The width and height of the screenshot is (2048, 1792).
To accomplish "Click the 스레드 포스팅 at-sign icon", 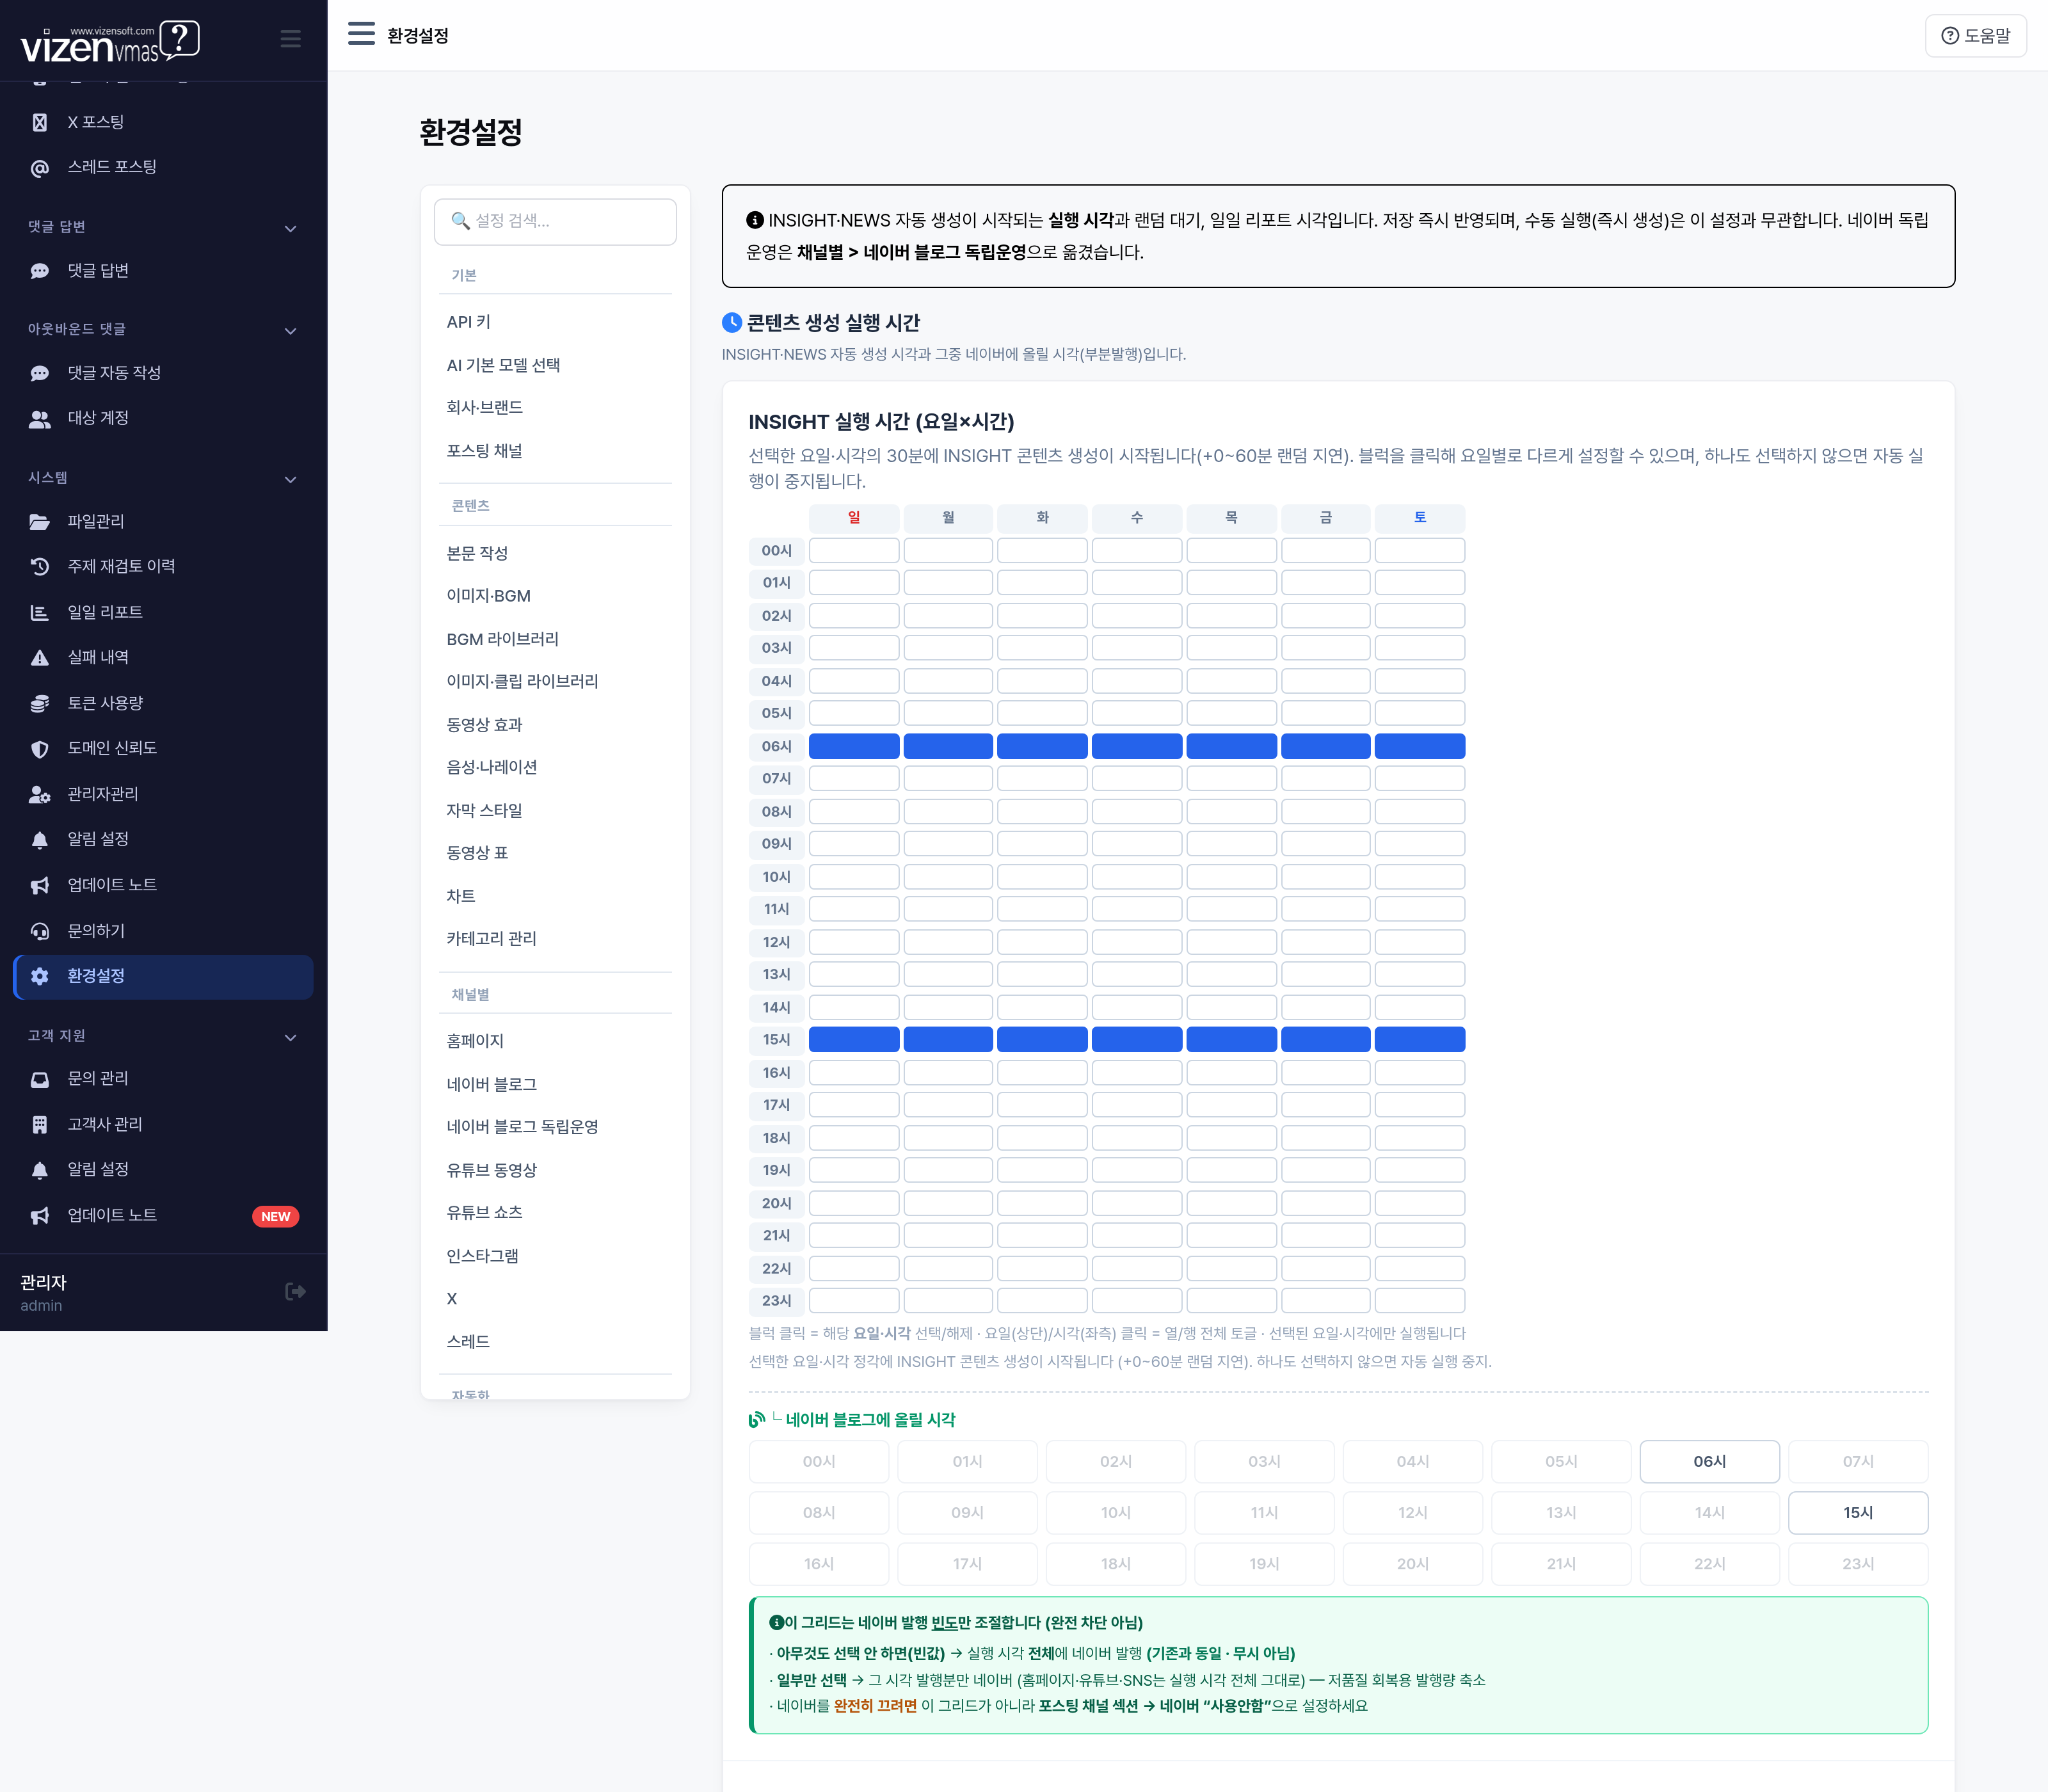I will [40, 168].
